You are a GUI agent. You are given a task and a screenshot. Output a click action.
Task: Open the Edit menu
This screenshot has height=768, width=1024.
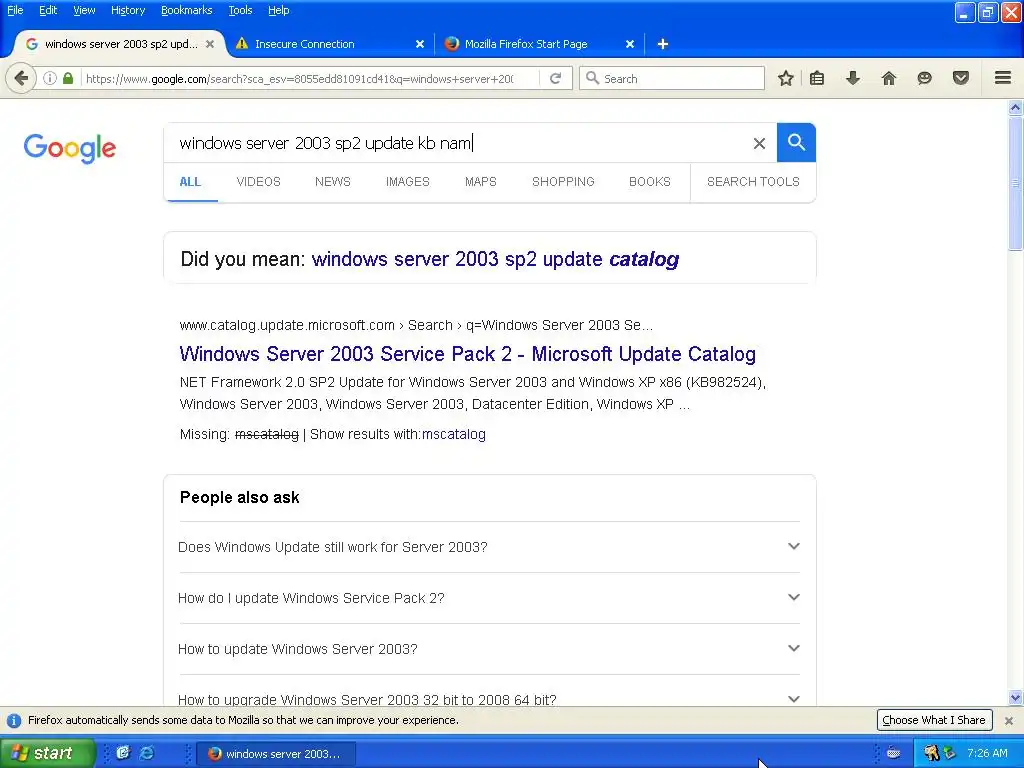[48, 10]
